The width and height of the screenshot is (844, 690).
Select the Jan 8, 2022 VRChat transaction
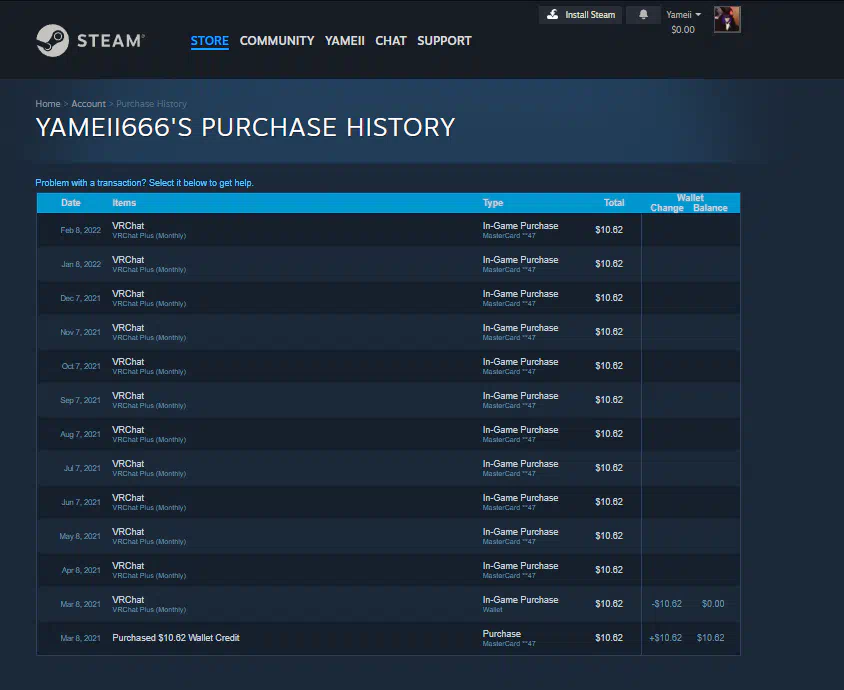(x=388, y=264)
